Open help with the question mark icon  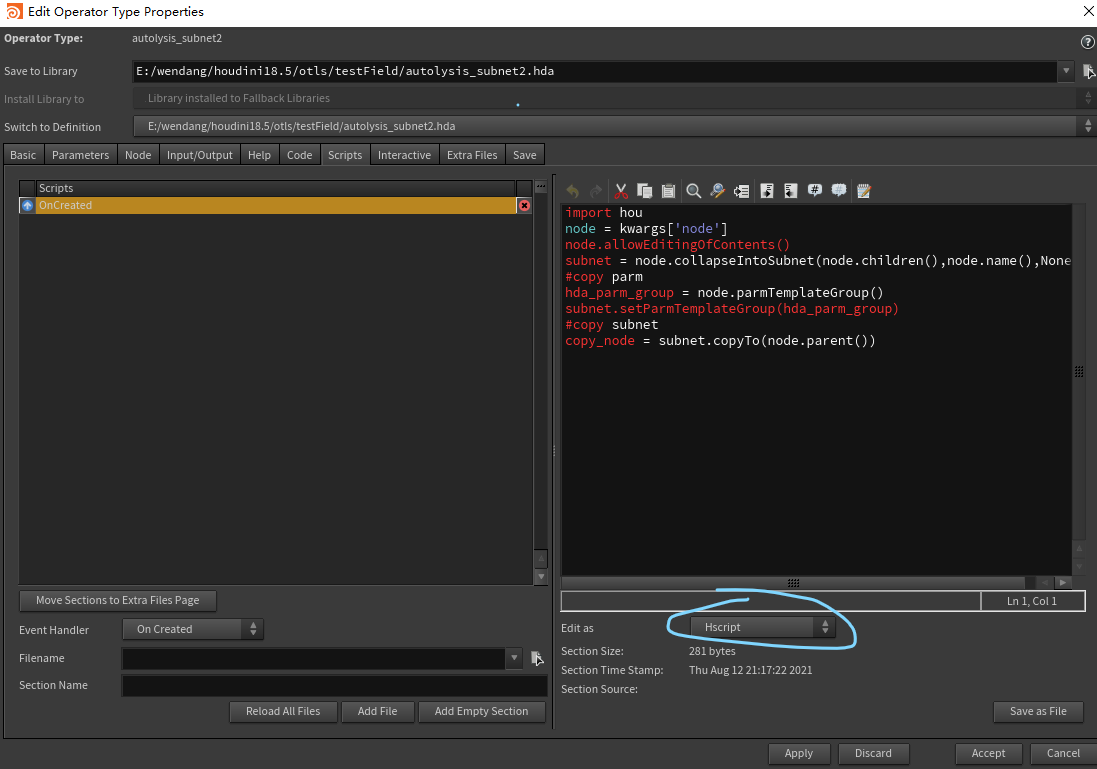pos(1088,42)
